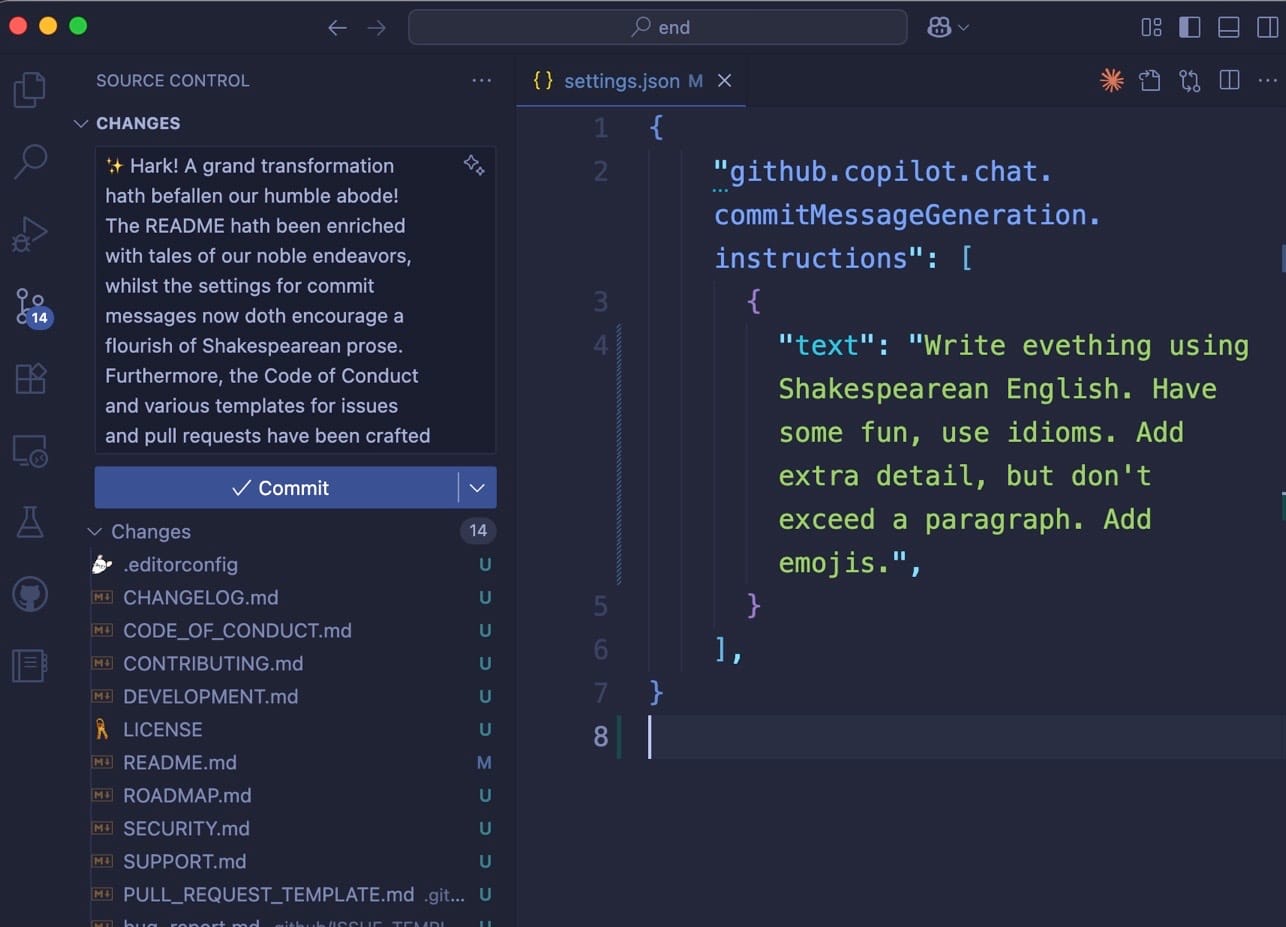The width and height of the screenshot is (1286, 927).
Task: Open the Explorer view in activity bar
Action: (x=29, y=90)
